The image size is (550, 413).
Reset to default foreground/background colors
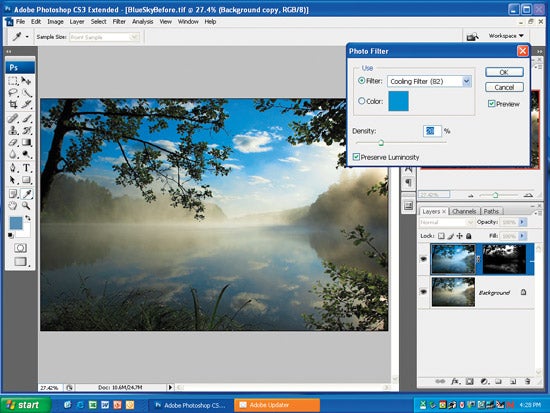tap(11, 235)
